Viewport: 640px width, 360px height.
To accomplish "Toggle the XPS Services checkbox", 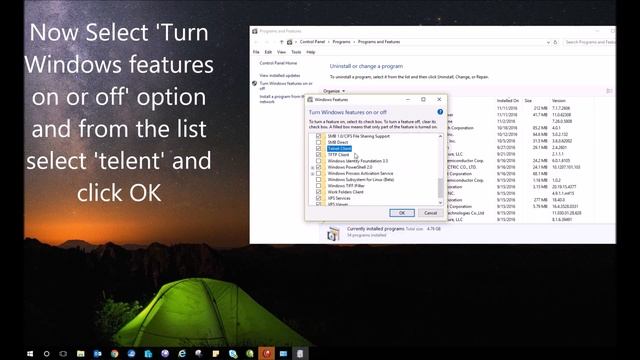I will click(318, 198).
